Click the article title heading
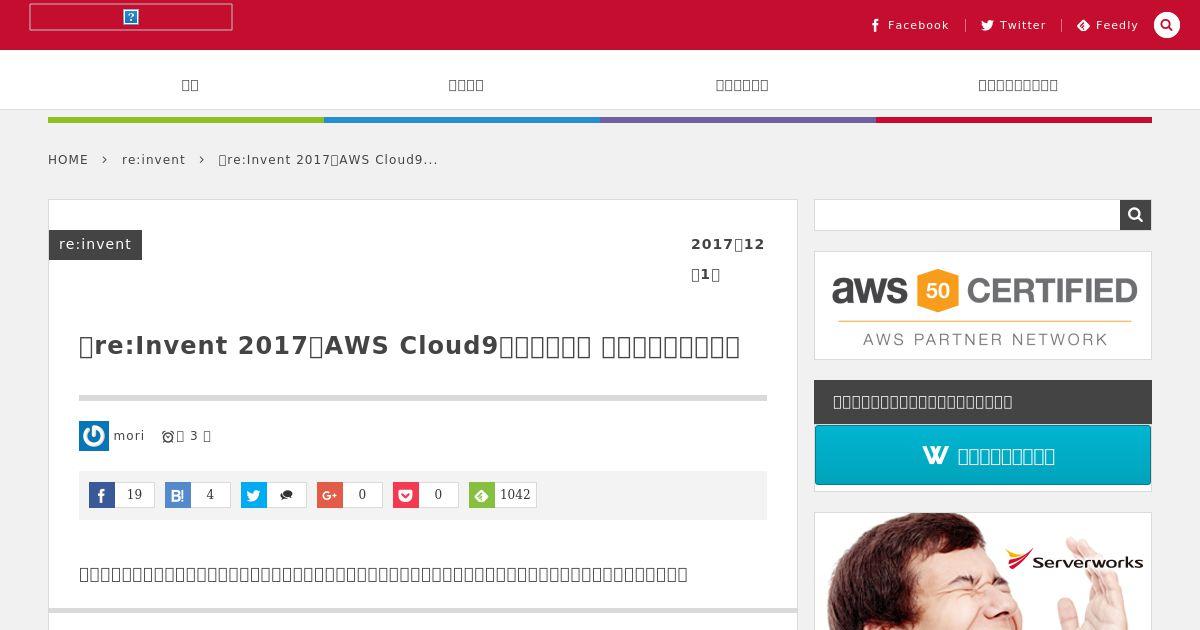Screen dimensions: 1200x630 (409, 346)
